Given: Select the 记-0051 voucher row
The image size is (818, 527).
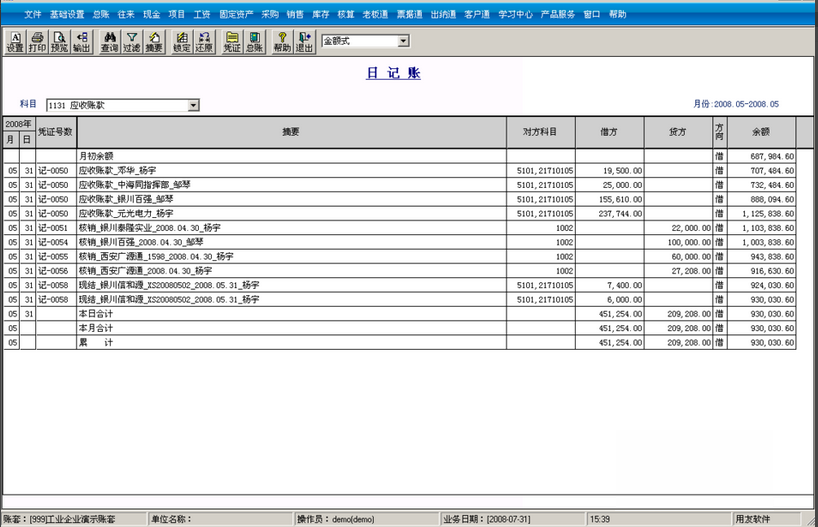Looking at the screenshot, I should pos(56,228).
